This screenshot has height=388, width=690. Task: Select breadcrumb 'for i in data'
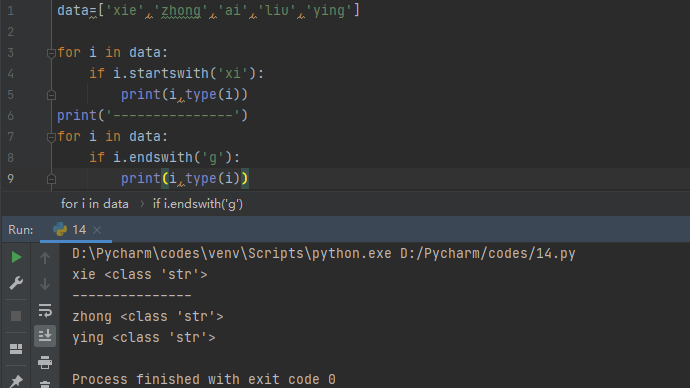coord(95,204)
